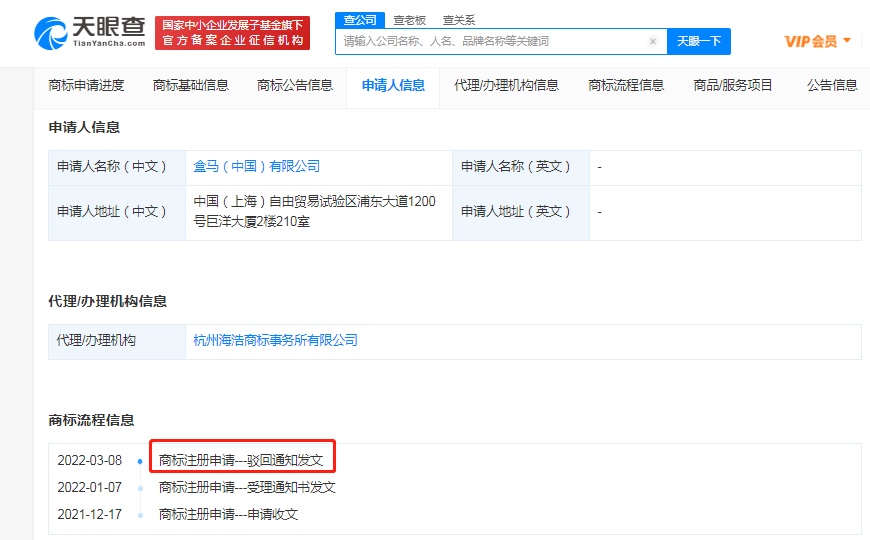870x540 pixels.
Task: Open the red 官方备案企业征信机构 banner
Action: (x=232, y=33)
